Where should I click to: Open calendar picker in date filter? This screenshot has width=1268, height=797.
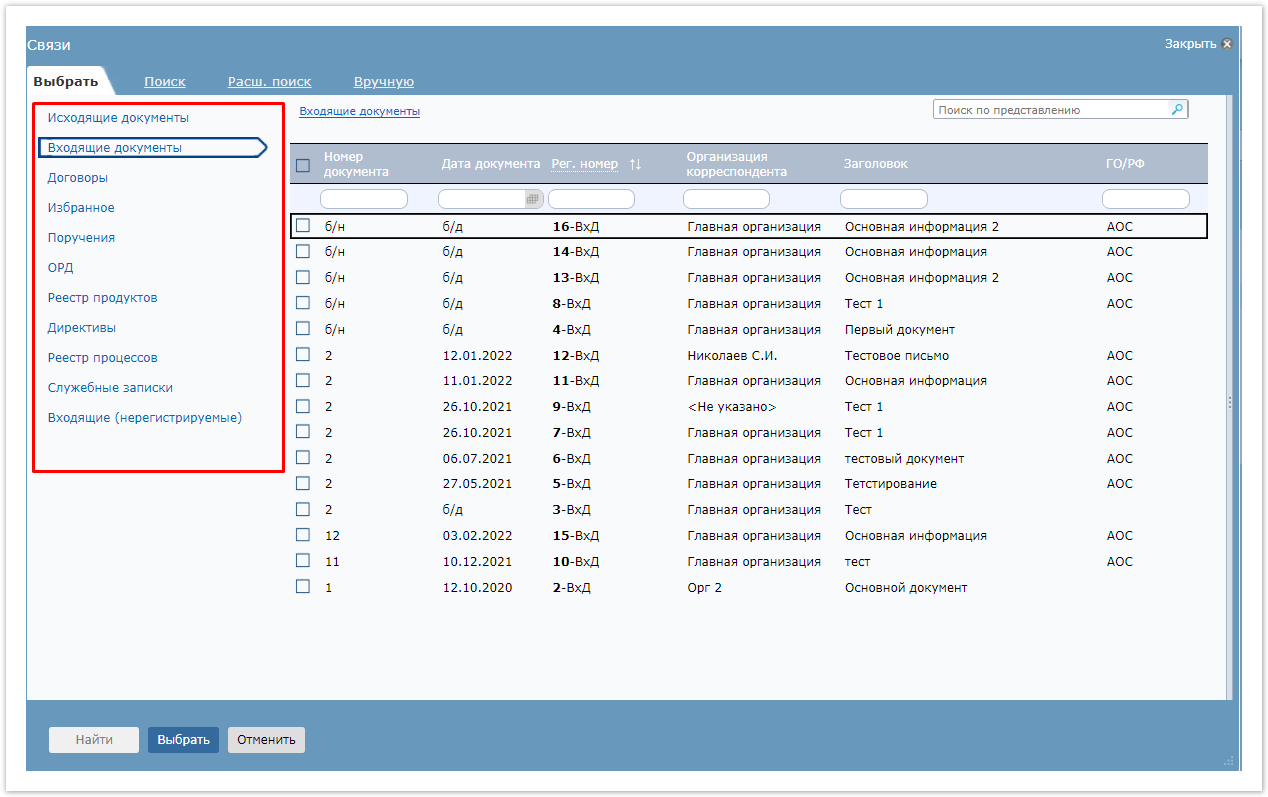point(533,199)
